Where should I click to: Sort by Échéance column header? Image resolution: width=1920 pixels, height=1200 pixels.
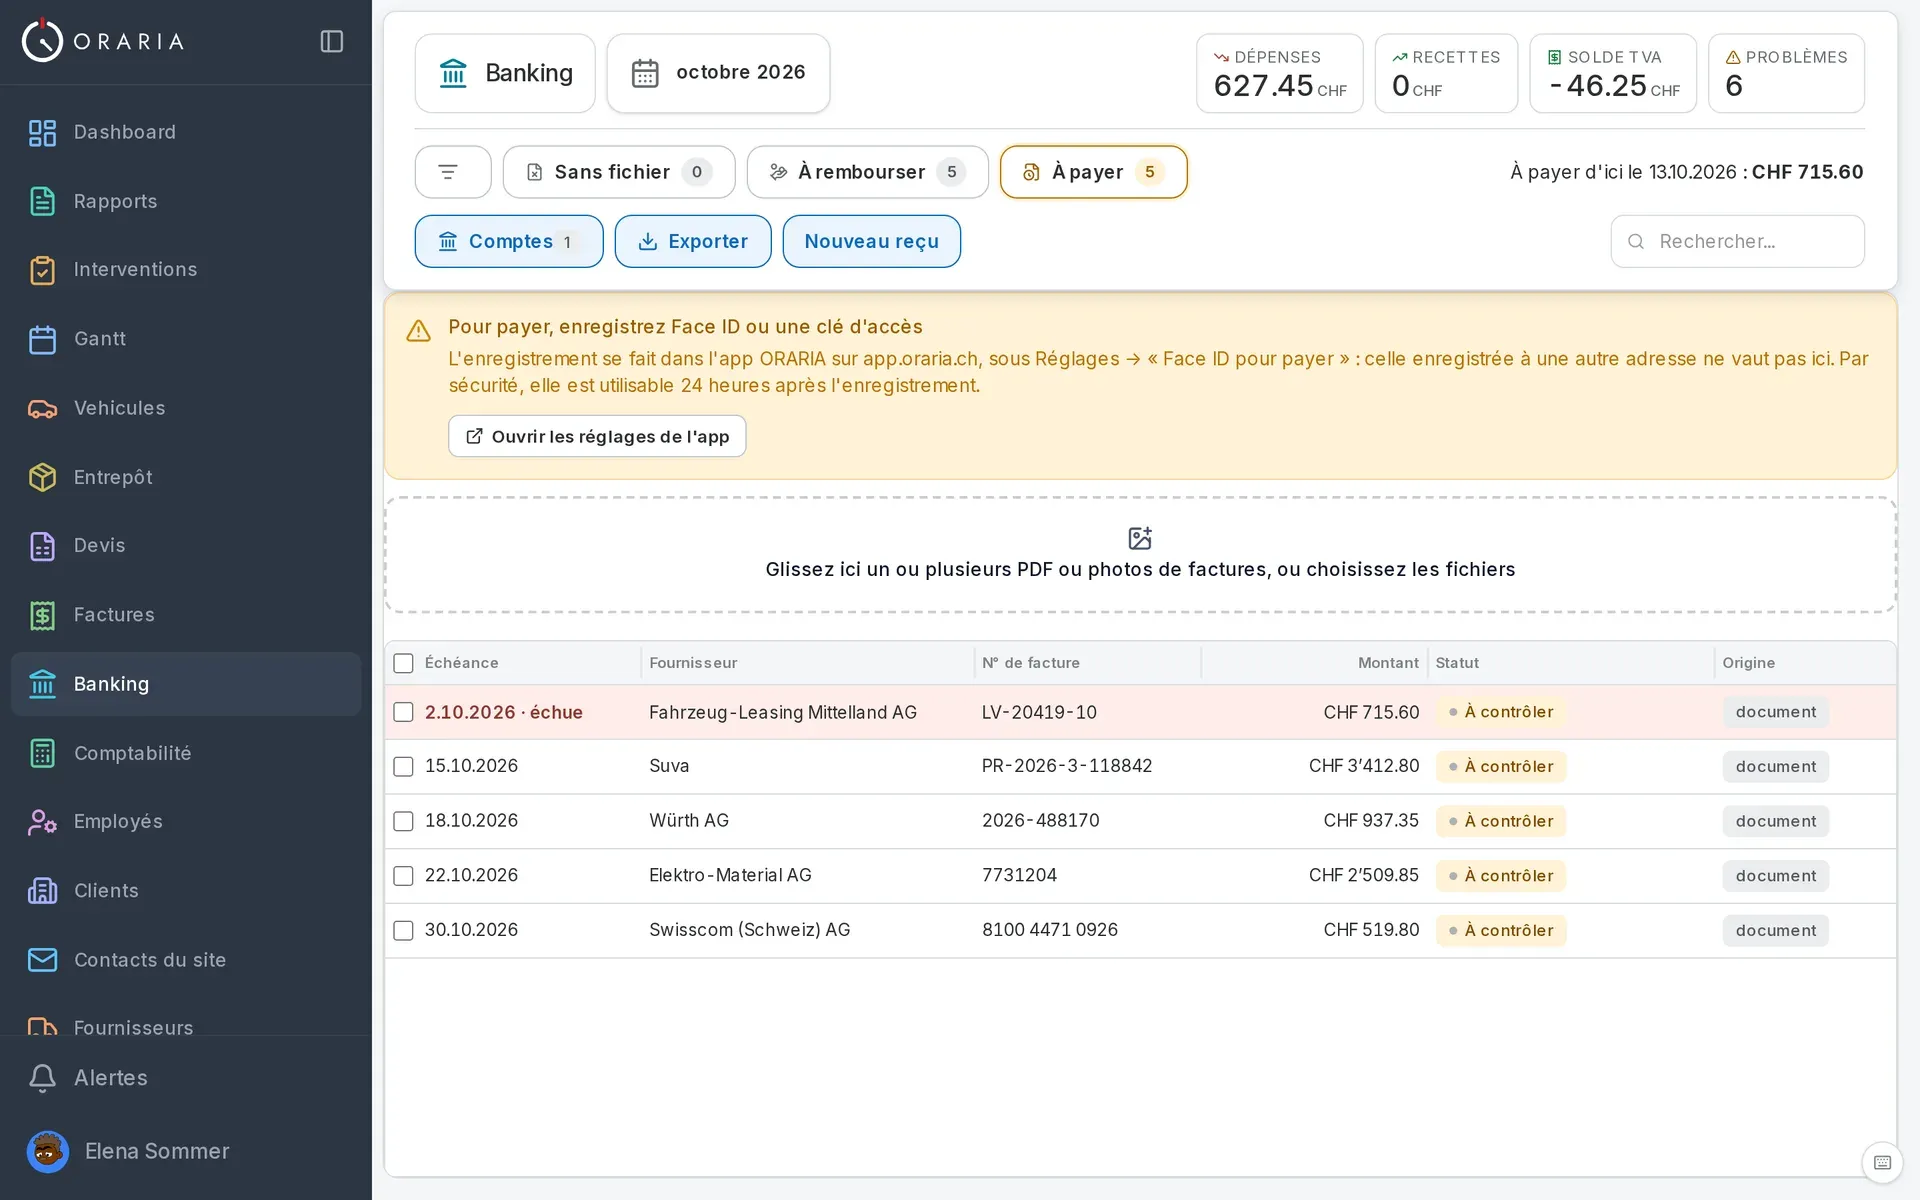461,663
